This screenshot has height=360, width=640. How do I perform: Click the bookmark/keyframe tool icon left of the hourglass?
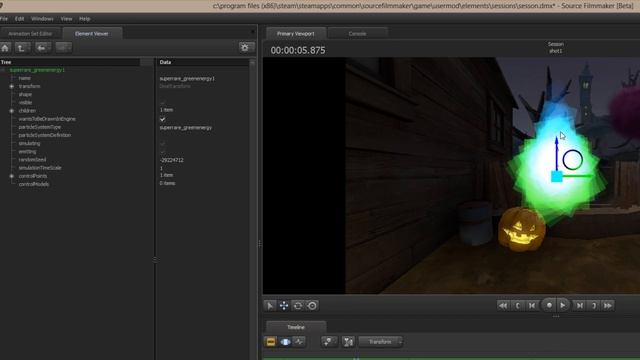[x=329, y=342]
